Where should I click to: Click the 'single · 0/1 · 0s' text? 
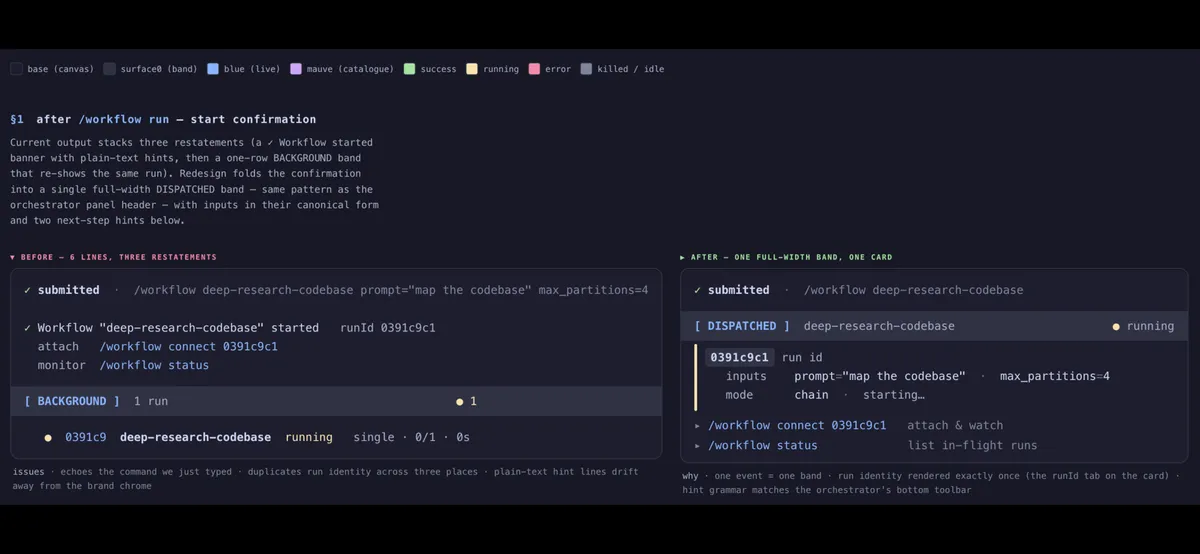click(412, 437)
